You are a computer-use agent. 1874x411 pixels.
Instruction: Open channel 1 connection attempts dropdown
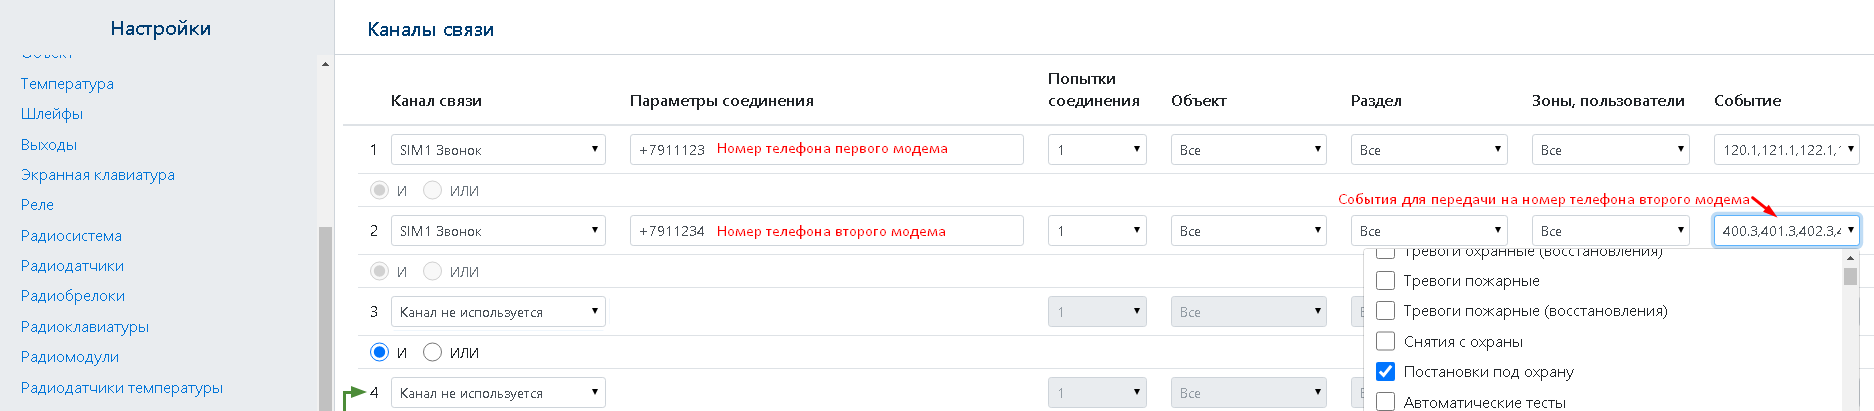tap(1097, 149)
